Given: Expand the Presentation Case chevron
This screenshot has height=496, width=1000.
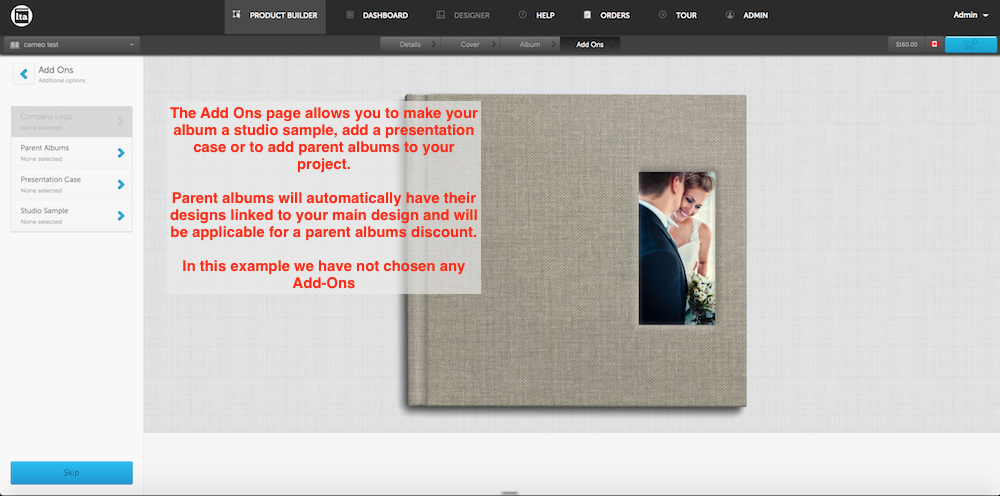Looking at the screenshot, I should (121, 184).
